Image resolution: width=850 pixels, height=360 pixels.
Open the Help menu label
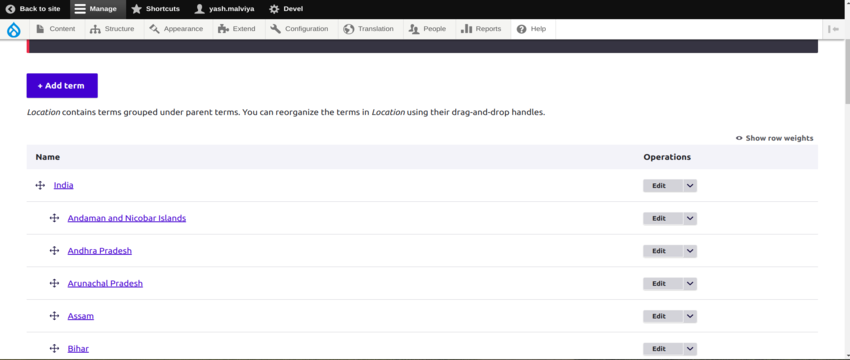pyautogui.click(x=538, y=29)
